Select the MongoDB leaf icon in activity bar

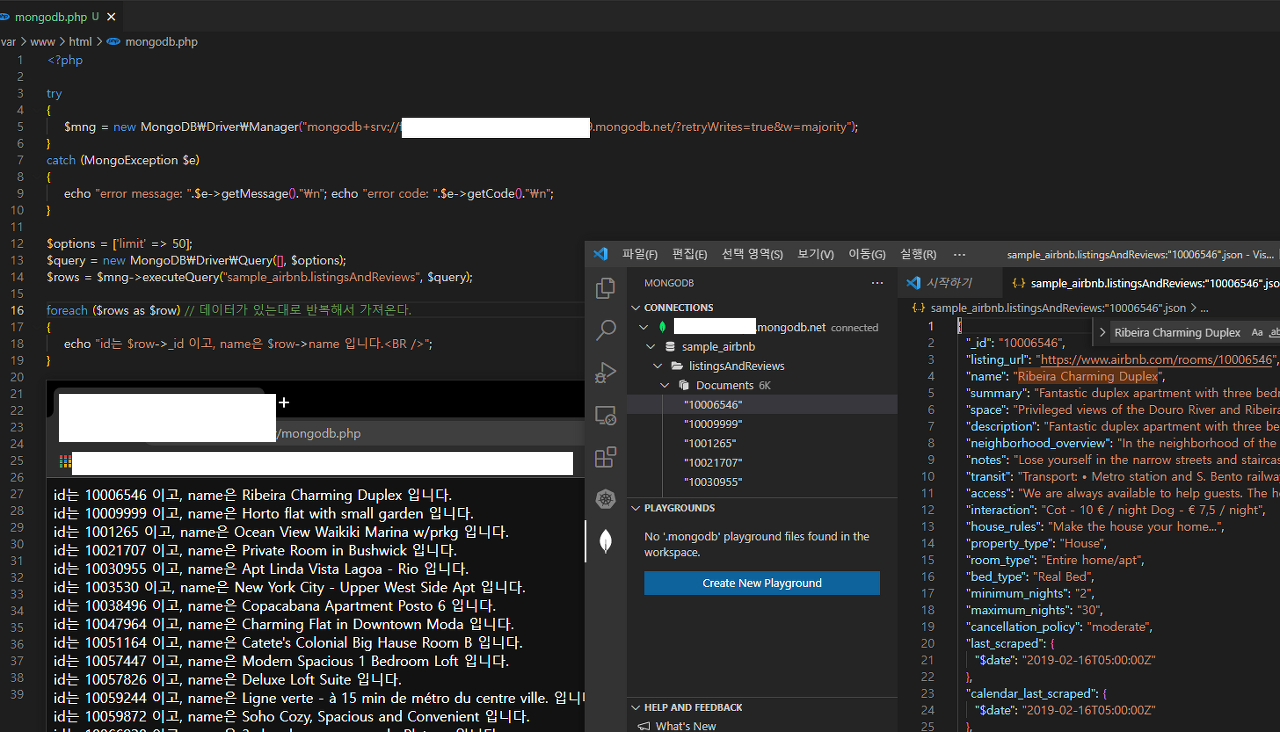(605, 541)
